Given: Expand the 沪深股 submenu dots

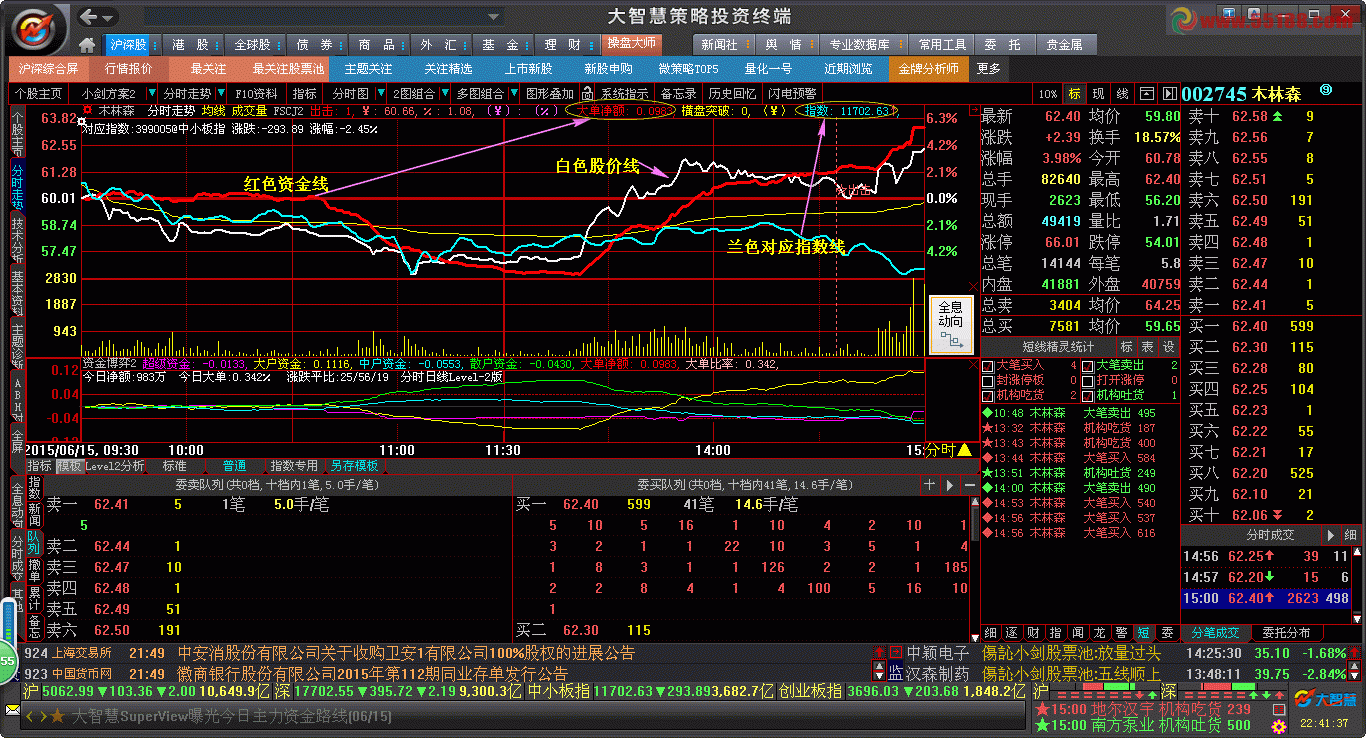Looking at the screenshot, I should click(154, 45).
